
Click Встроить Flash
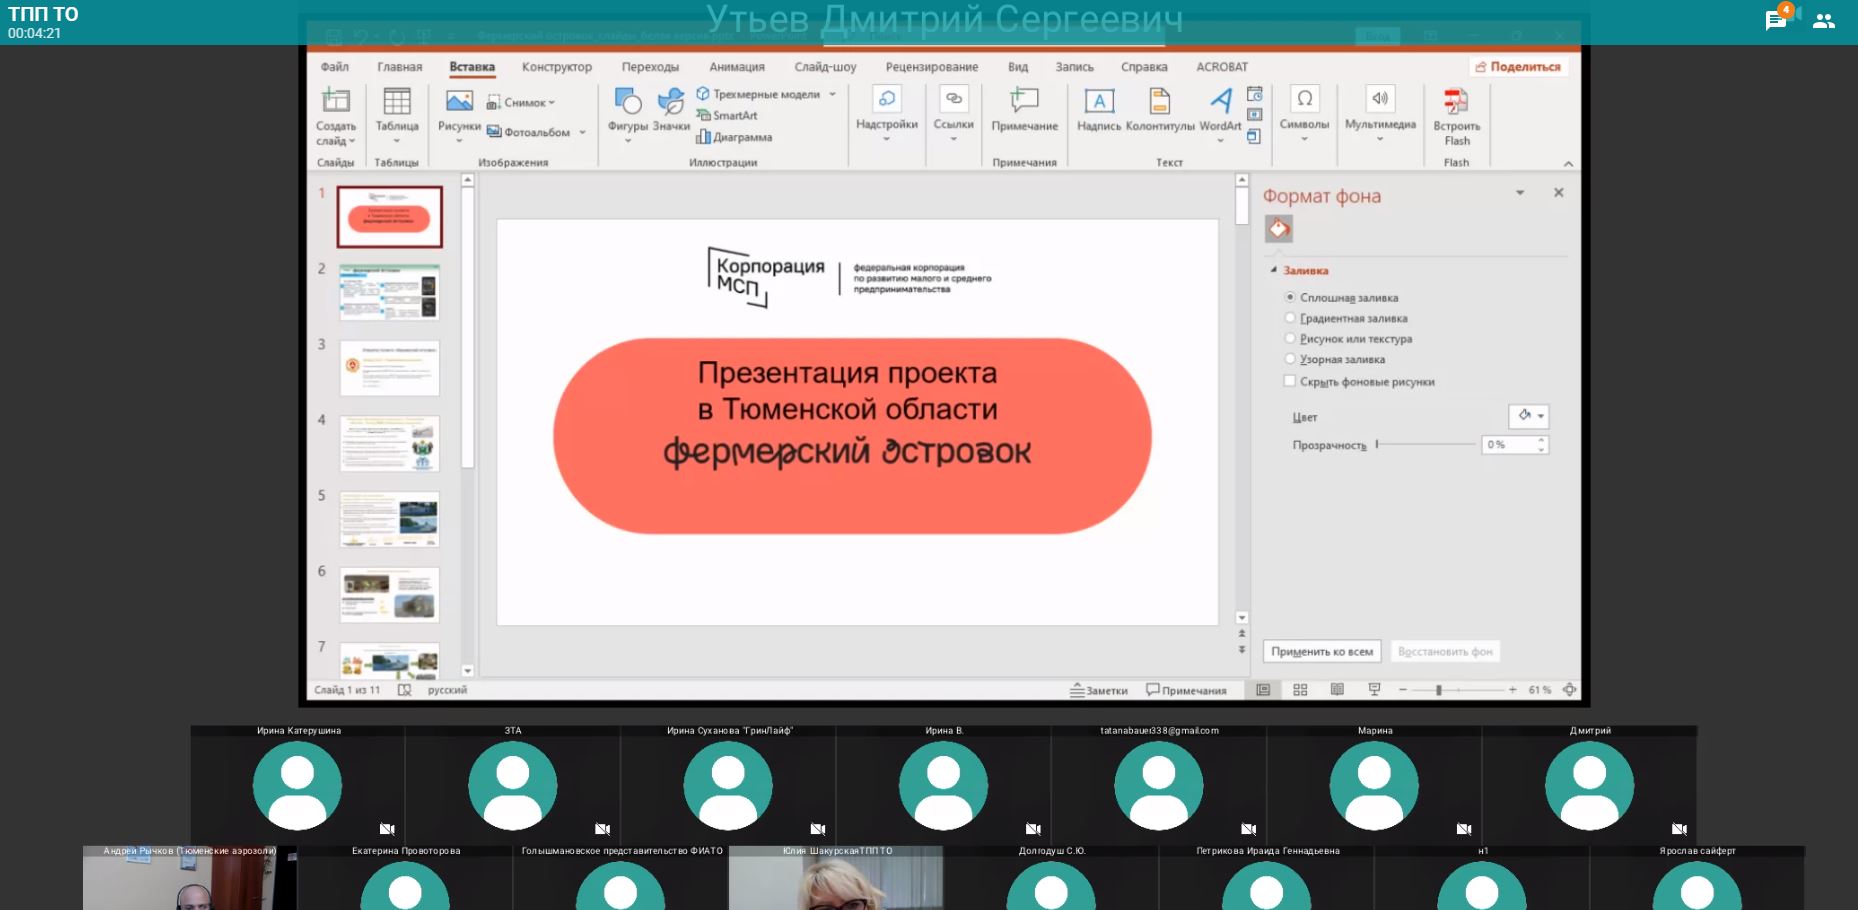pyautogui.click(x=1456, y=116)
